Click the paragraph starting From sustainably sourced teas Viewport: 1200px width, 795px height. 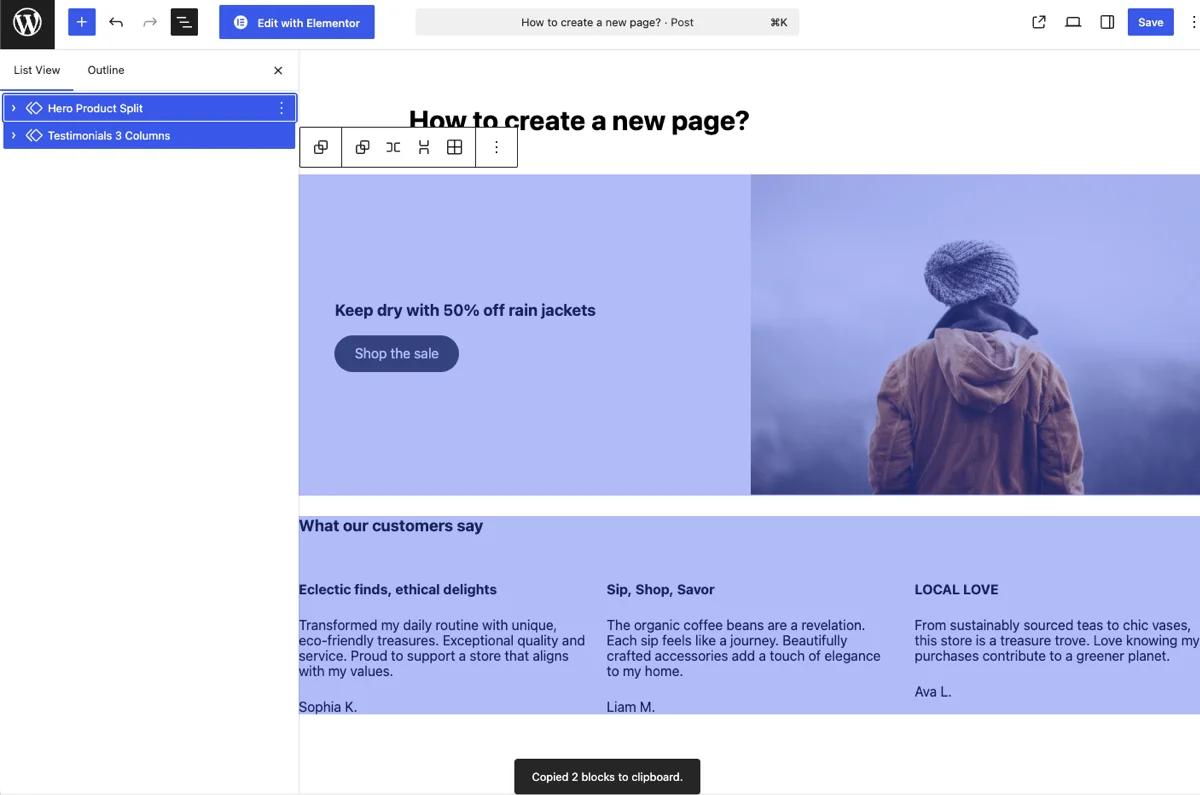point(1056,640)
